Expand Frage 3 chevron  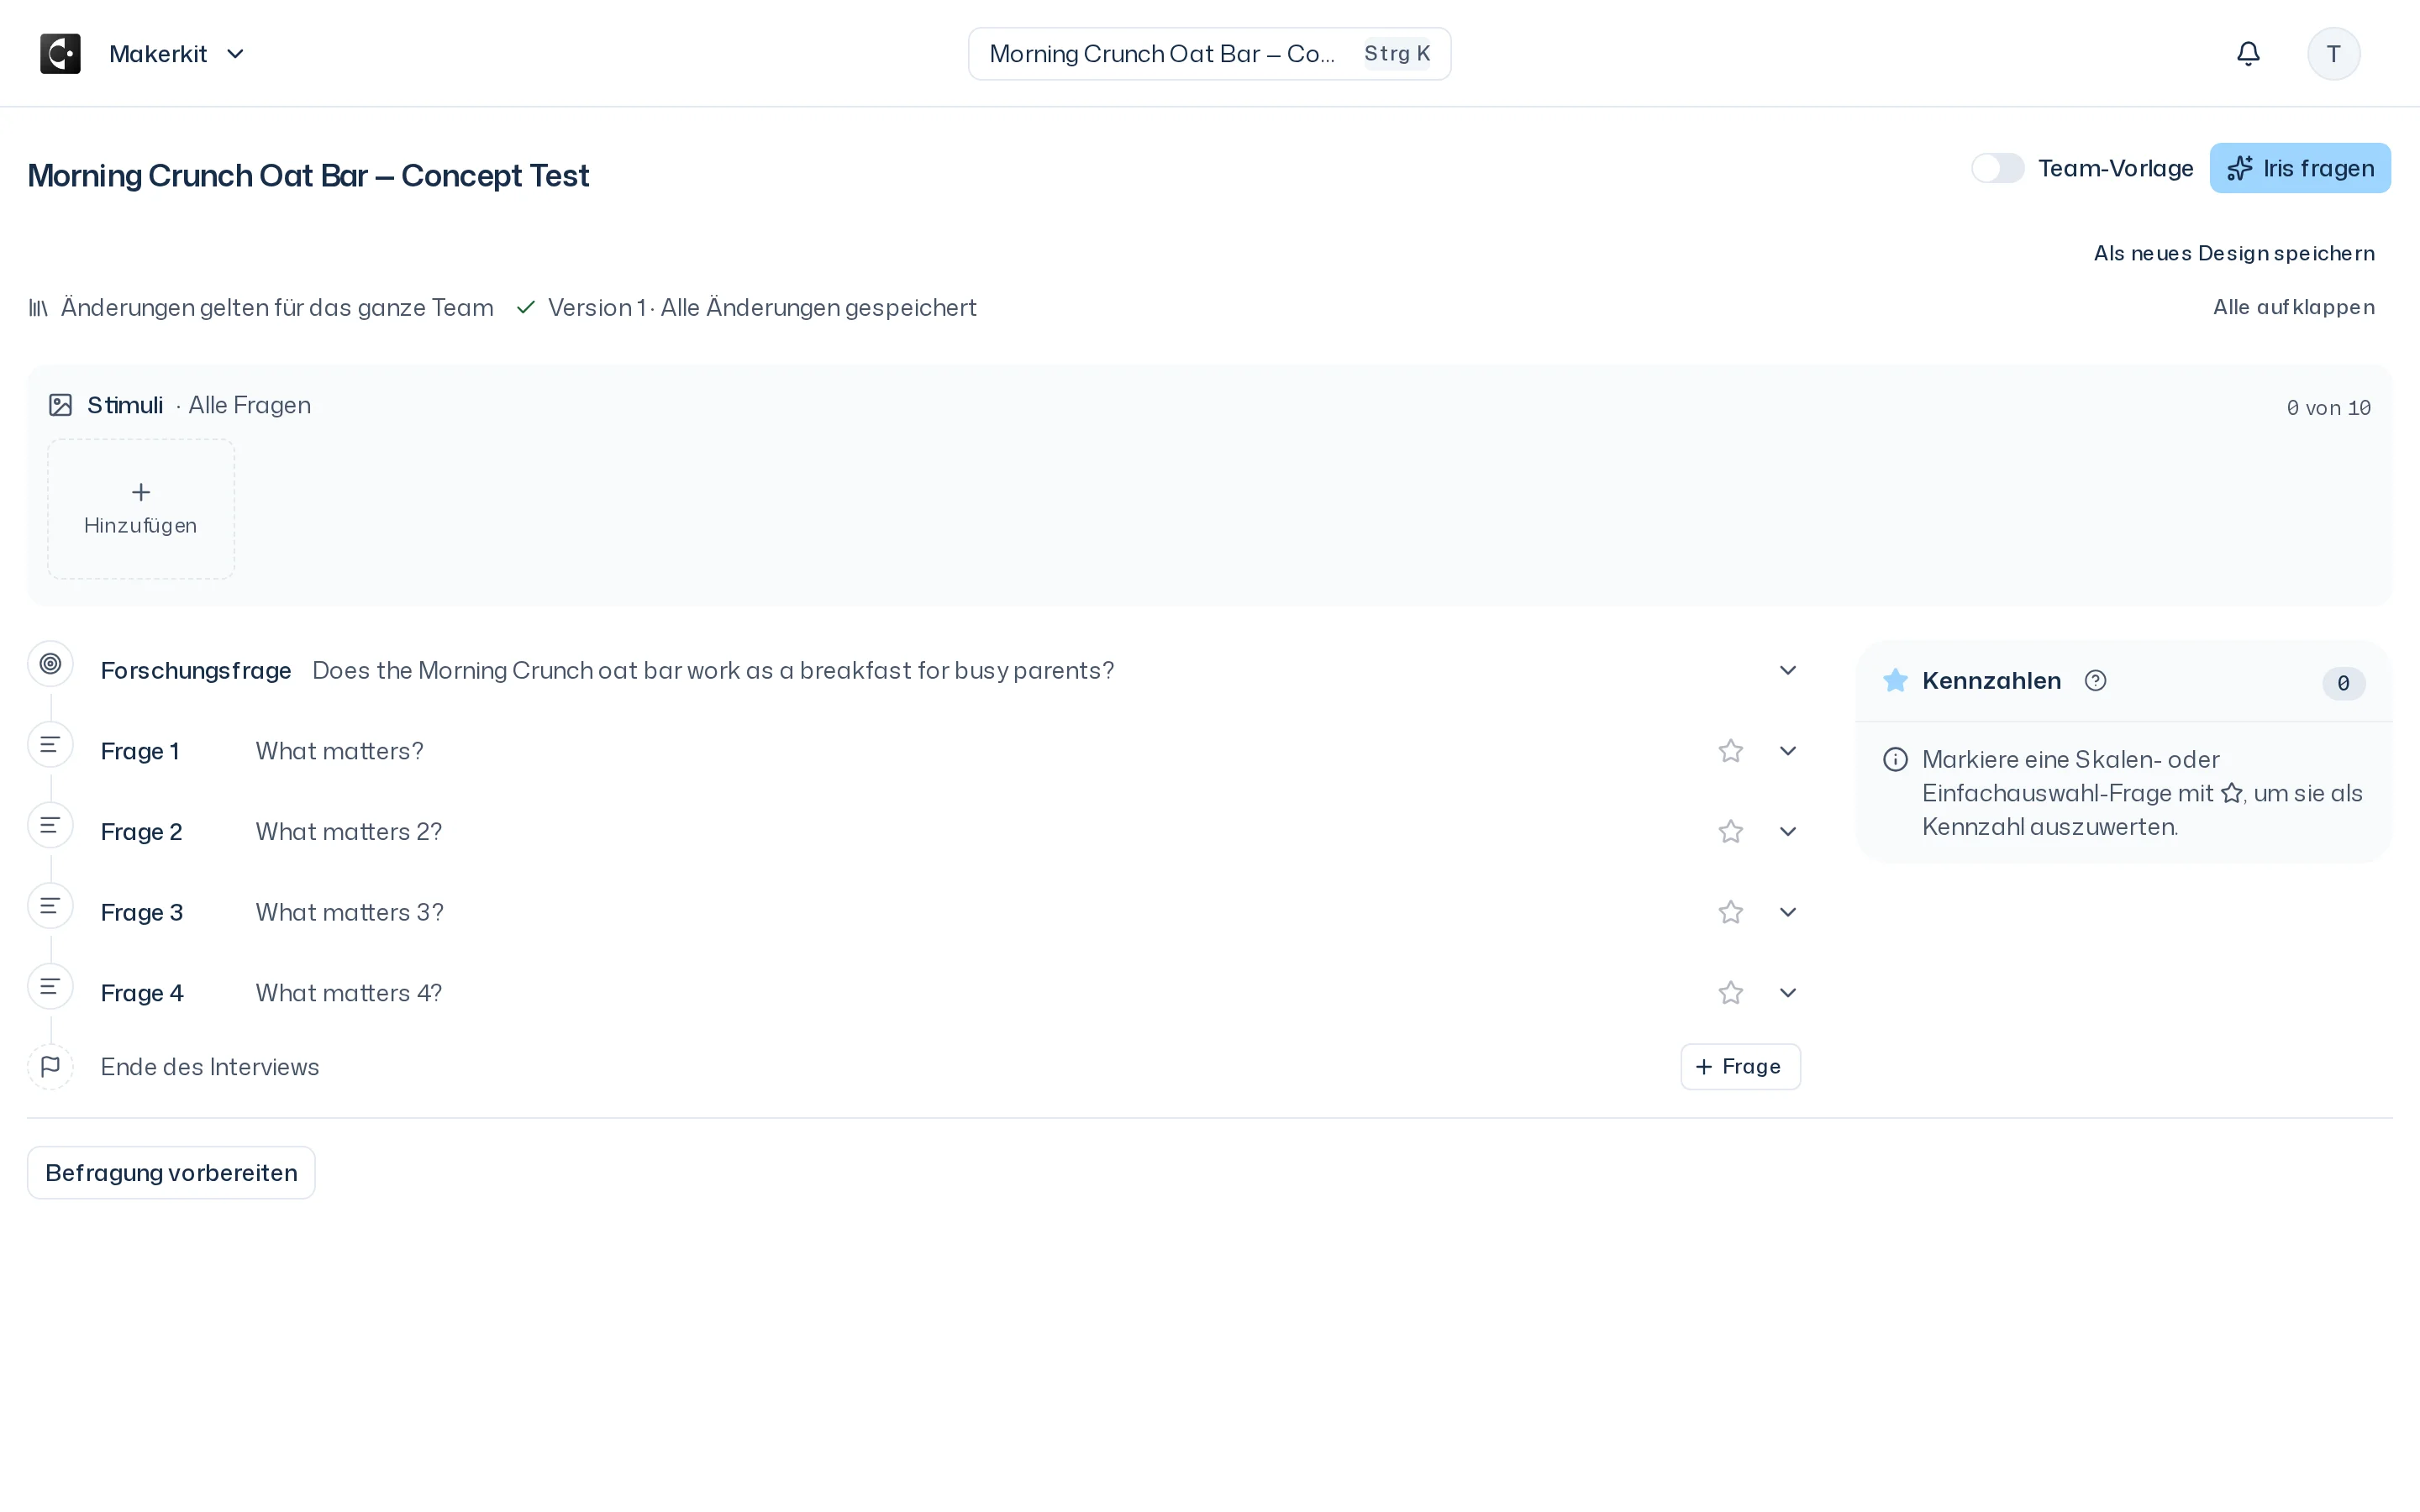[1787, 912]
